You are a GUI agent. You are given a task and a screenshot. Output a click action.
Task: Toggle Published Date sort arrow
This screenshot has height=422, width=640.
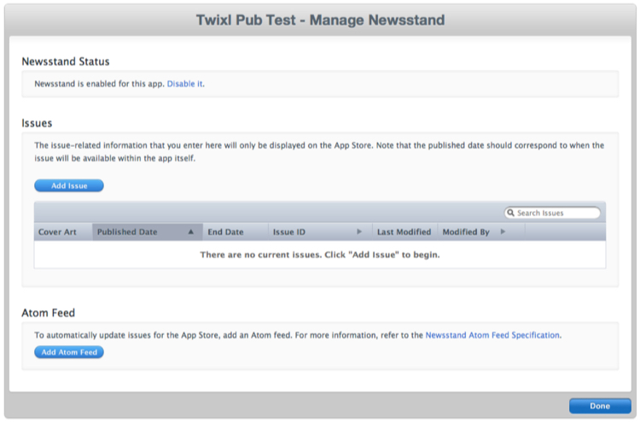point(191,232)
